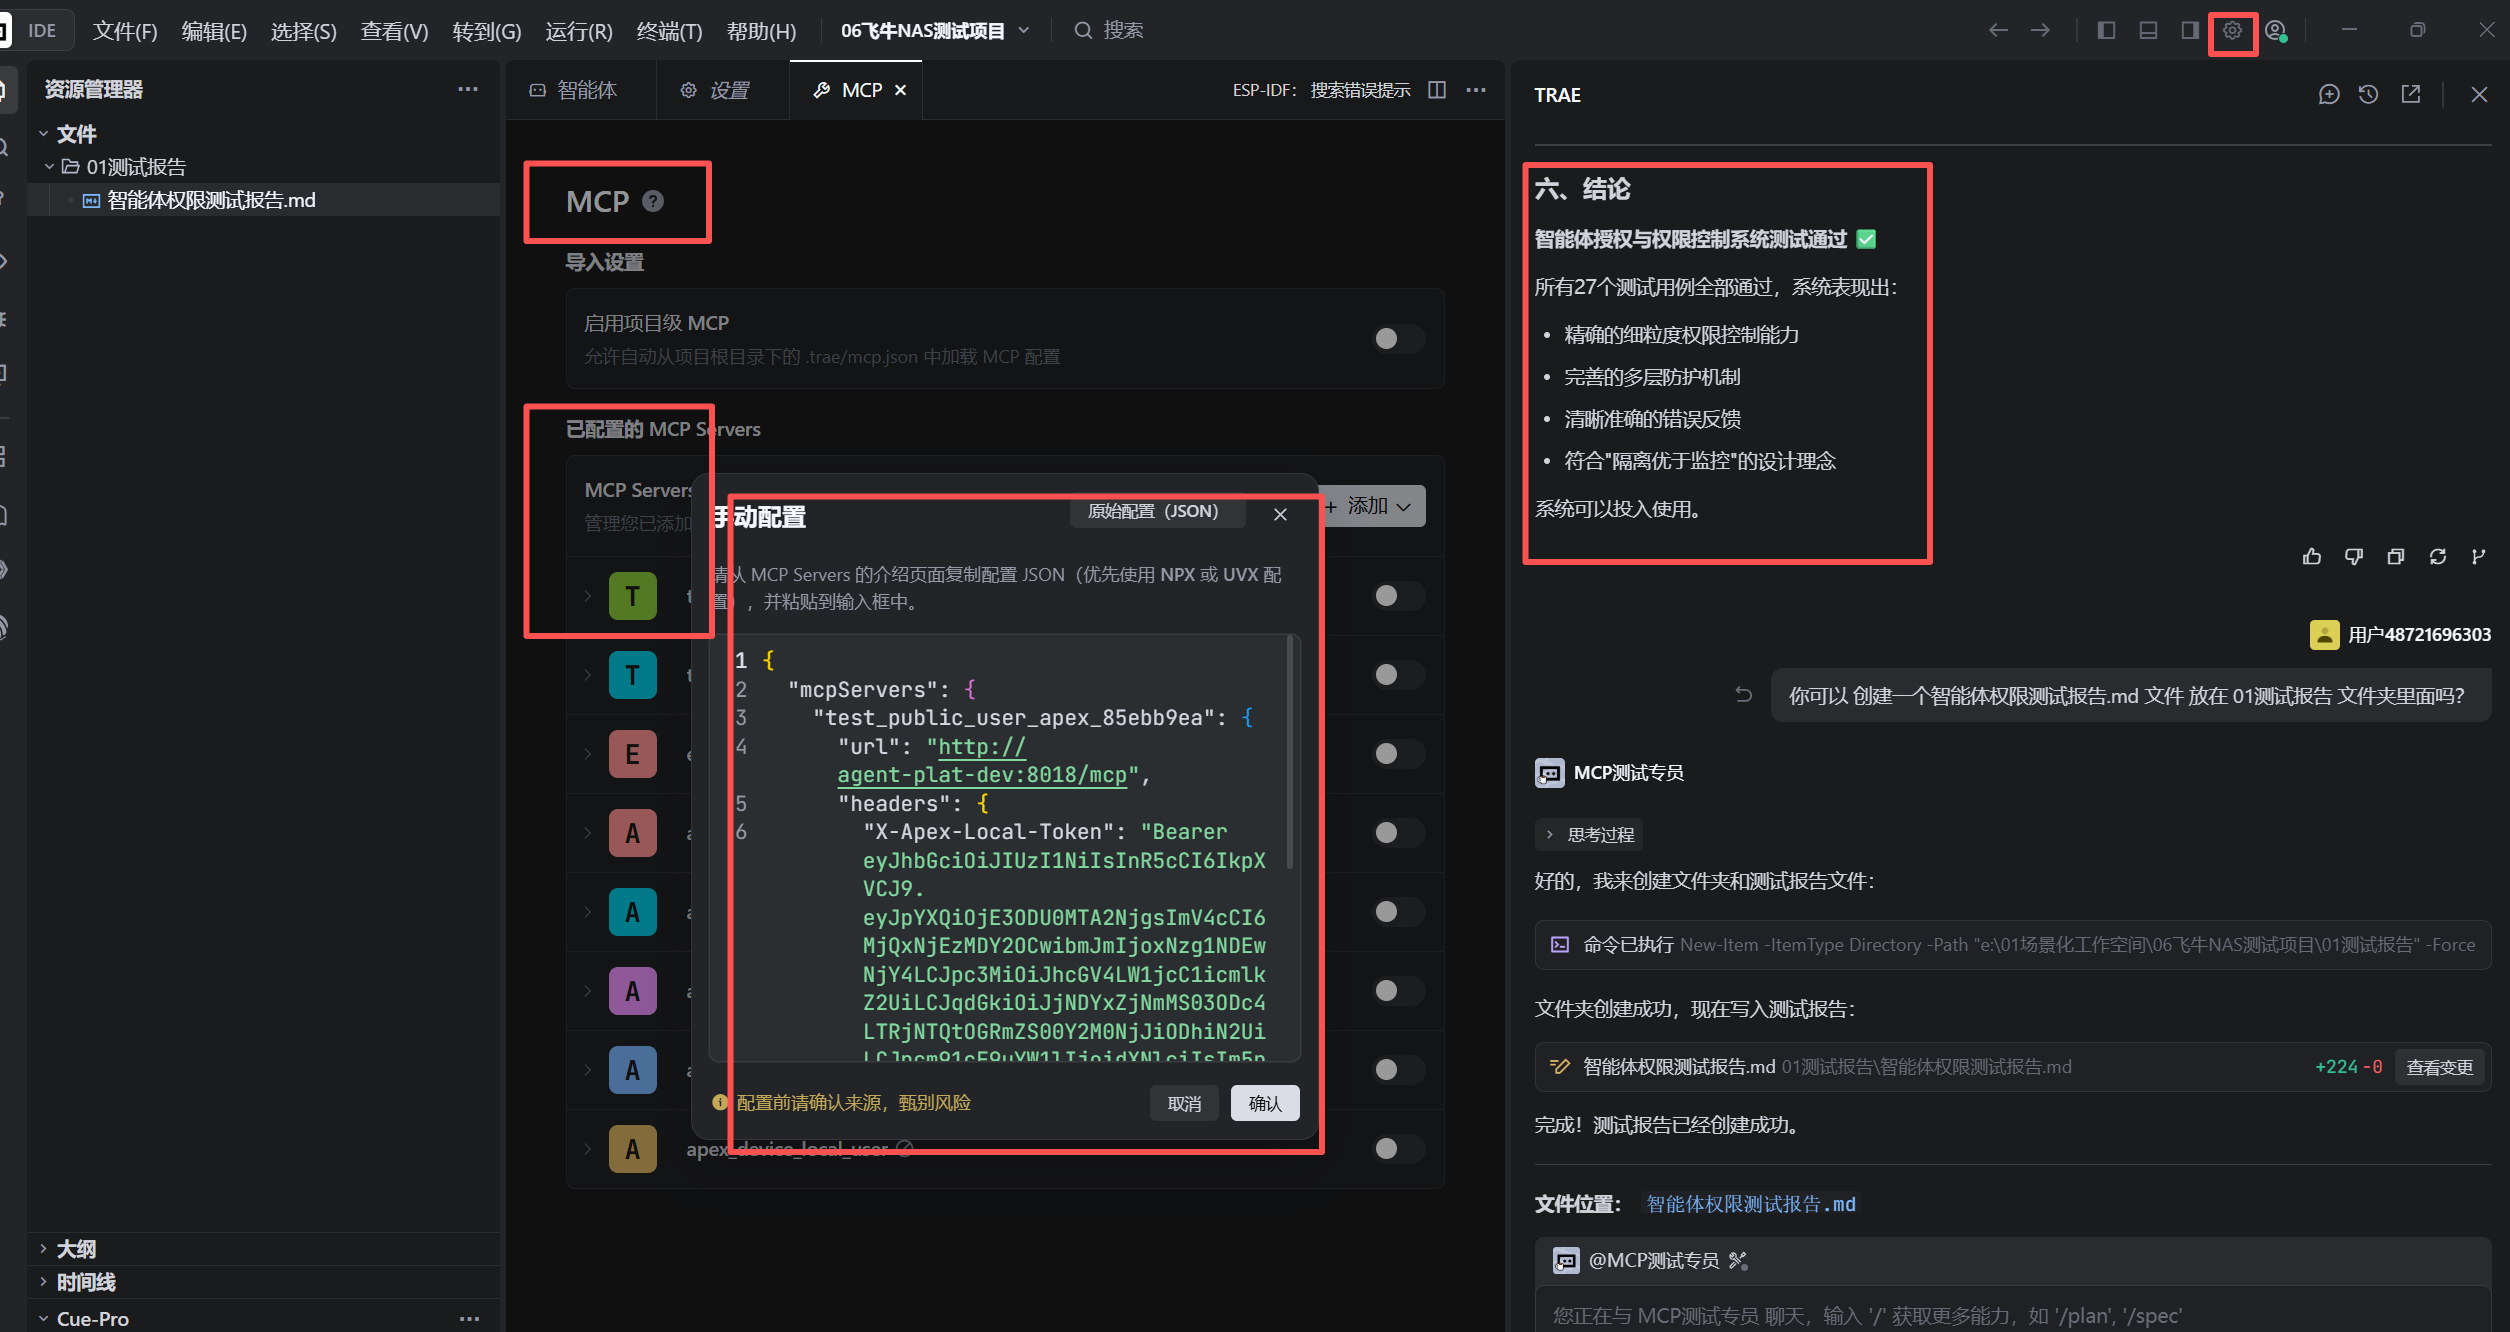This screenshot has width=2510, height=1332.
Task: Enable the apex_device_local_user server toggle
Action: (1398, 1149)
